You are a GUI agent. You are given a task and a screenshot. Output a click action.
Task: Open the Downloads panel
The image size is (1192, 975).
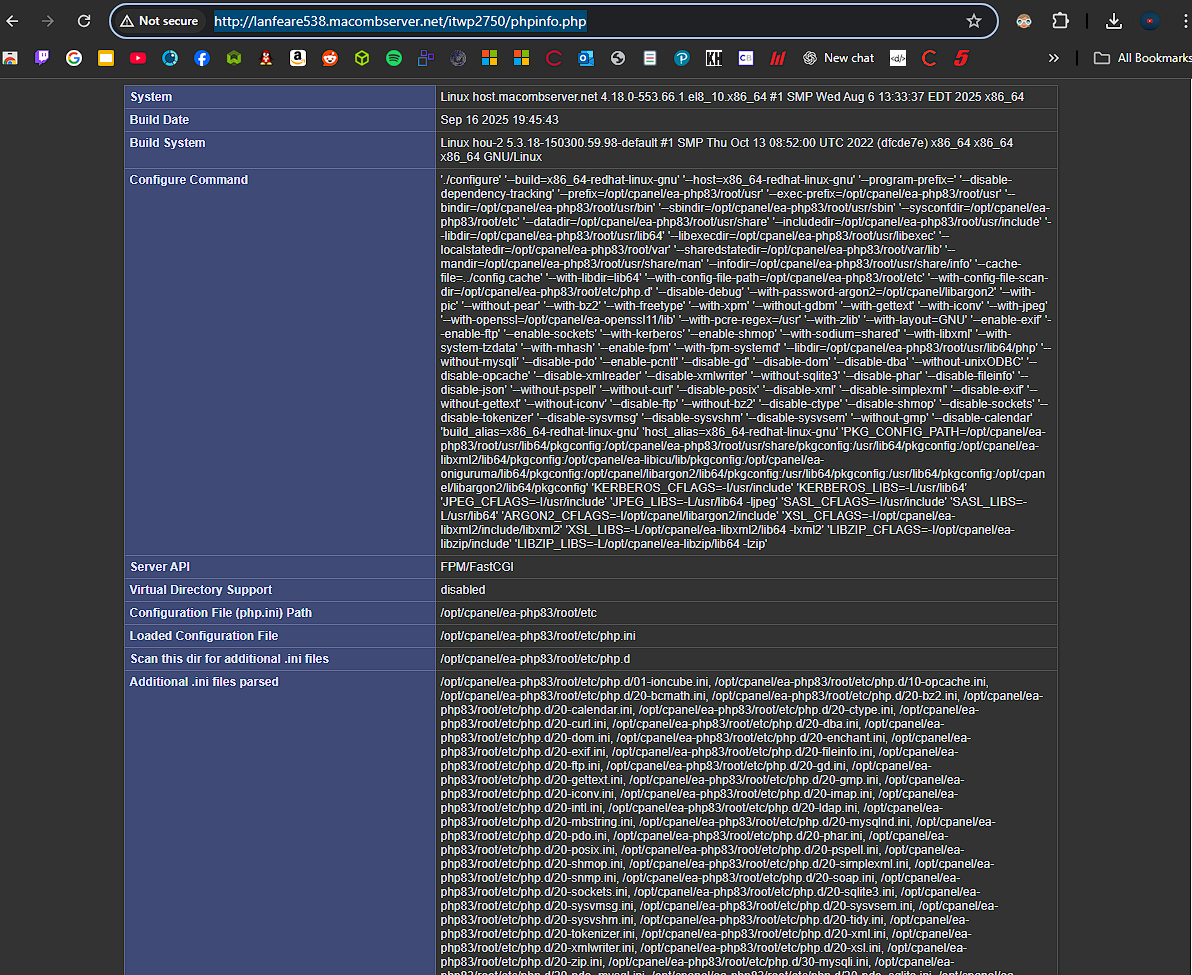click(1114, 21)
